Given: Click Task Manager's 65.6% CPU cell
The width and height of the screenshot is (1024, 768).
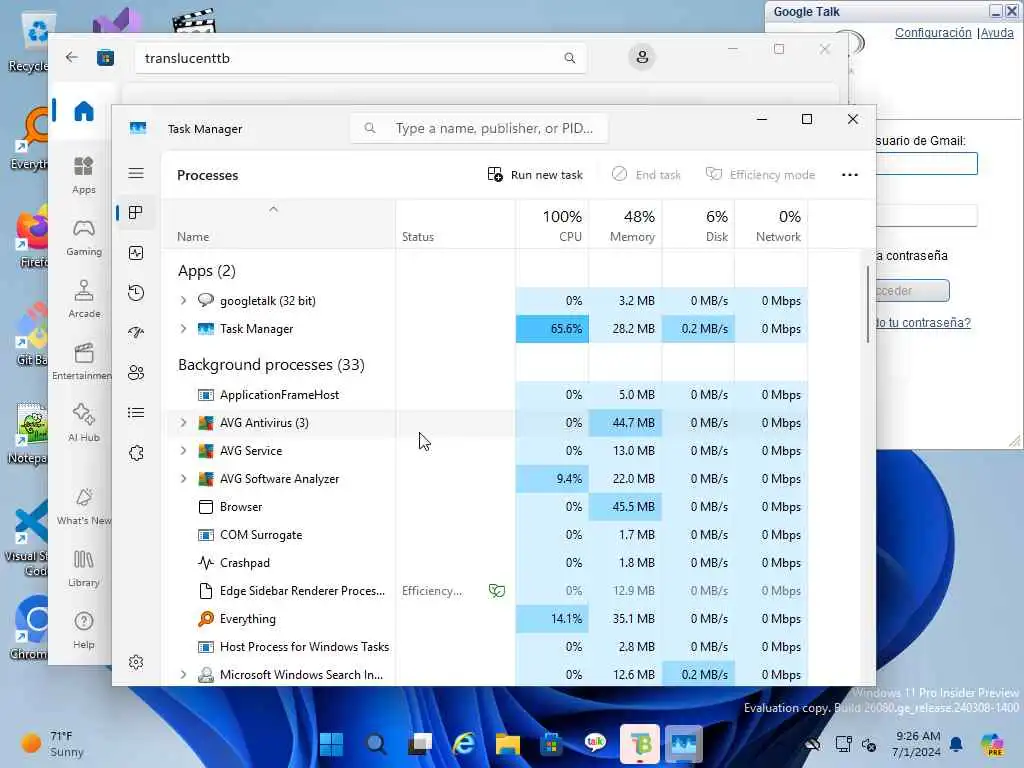Looking at the screenshot, I should point(552,328).
